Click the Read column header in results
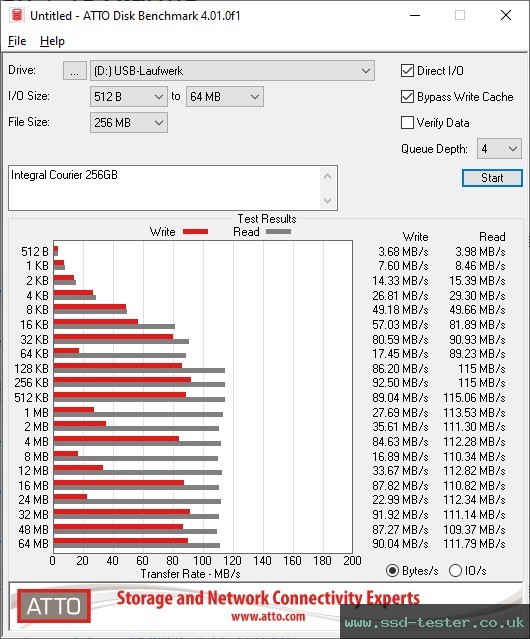This screenshot has height=639, width=530. pos(492,237)
